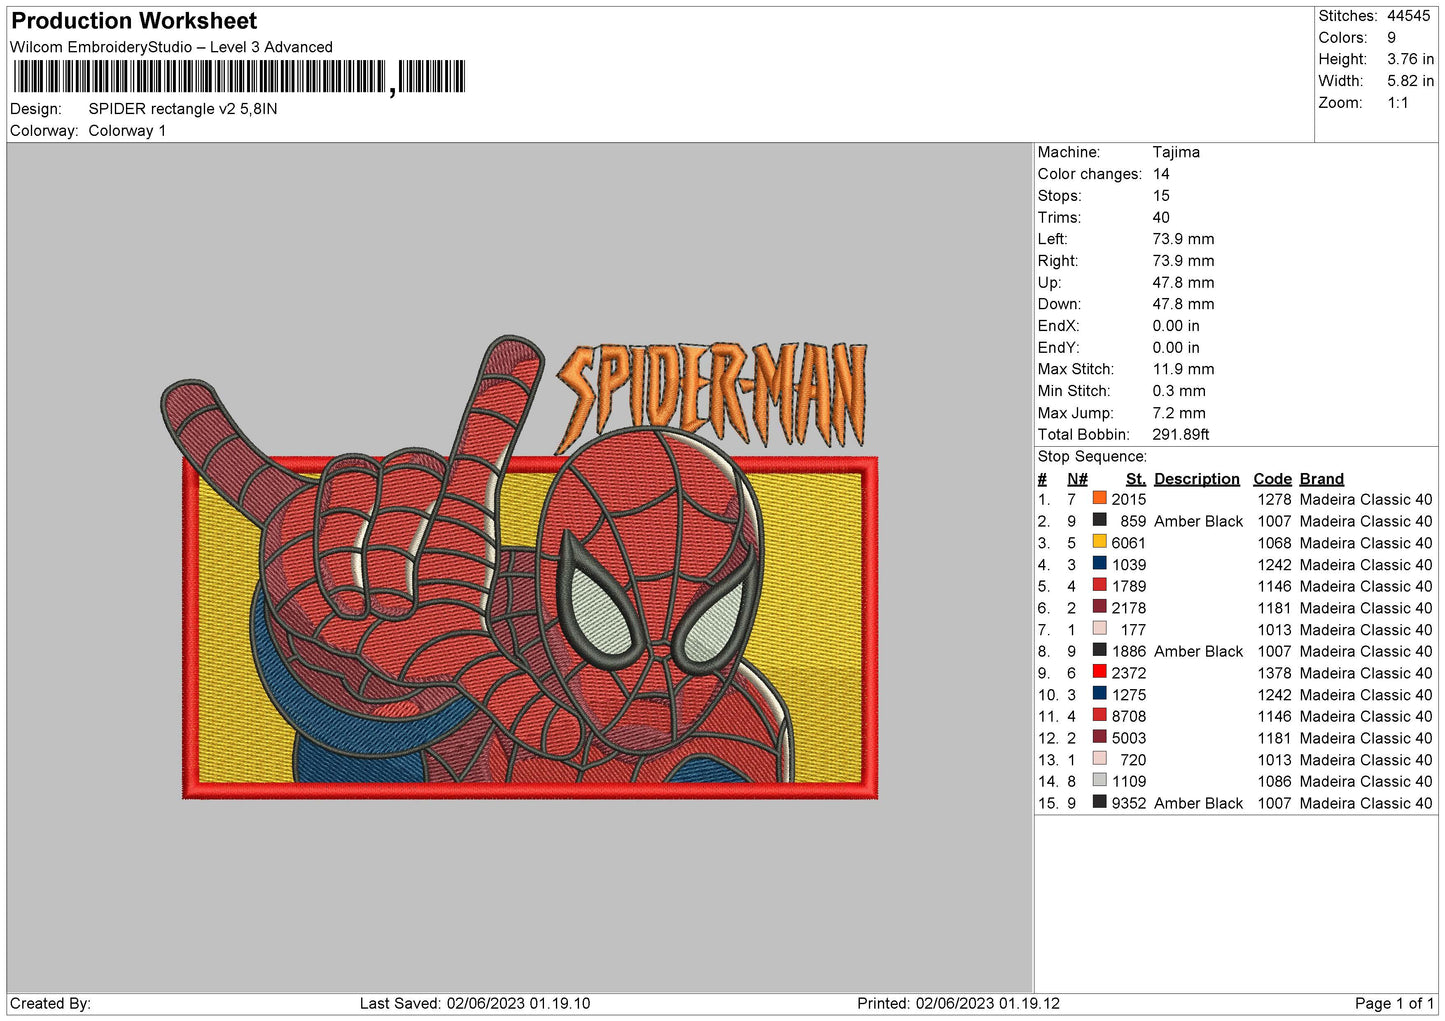Select the Code column header
This screenshot has height=1021, width=1445.
[x=1272, y=479]
